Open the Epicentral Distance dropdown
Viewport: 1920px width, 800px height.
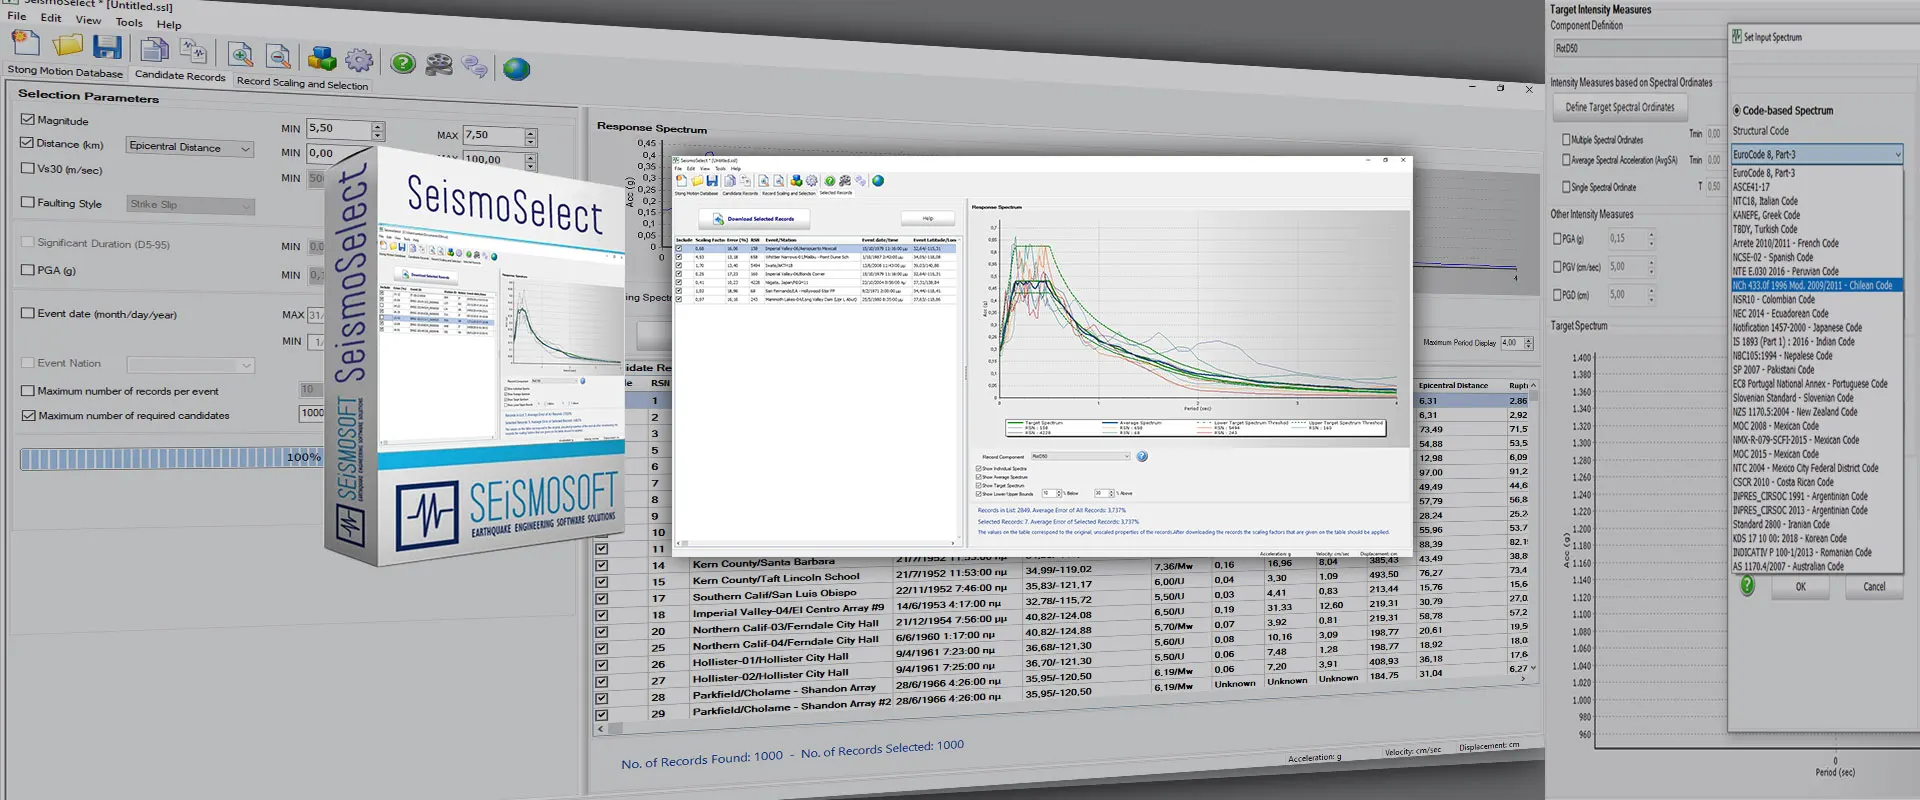[189, 148]
